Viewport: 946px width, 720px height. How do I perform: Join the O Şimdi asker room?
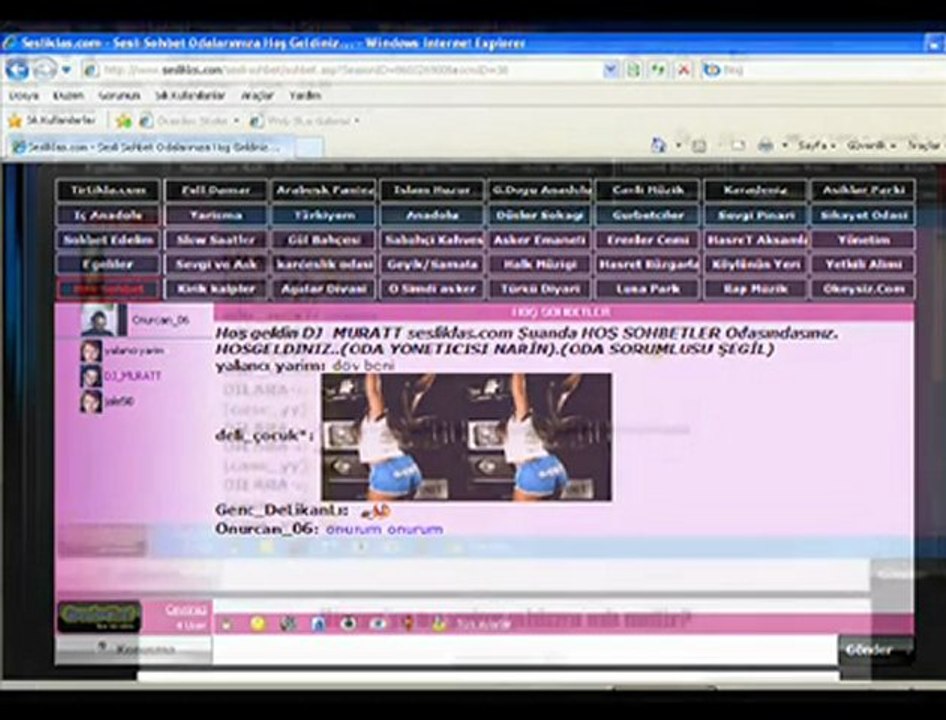432,288
